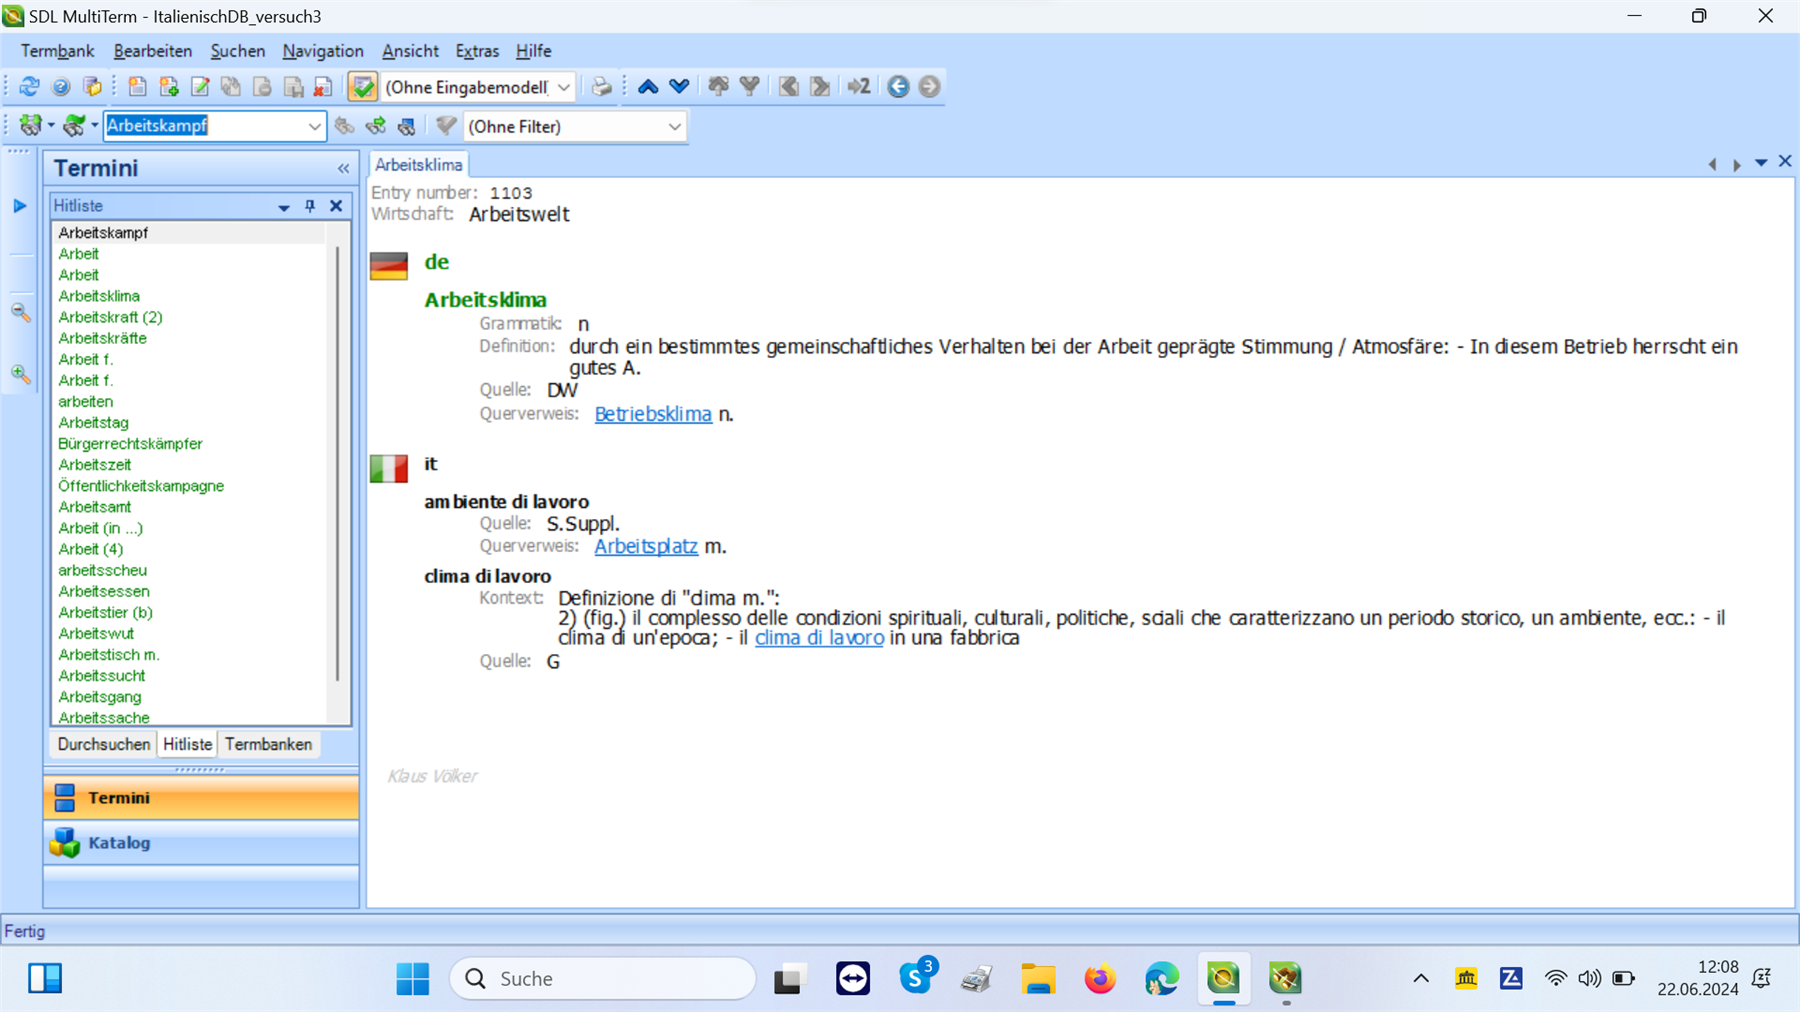Viewport: 1800px width, 1012px height.
Task: Open the help icon in the toolbar
Action: (60, 87)
